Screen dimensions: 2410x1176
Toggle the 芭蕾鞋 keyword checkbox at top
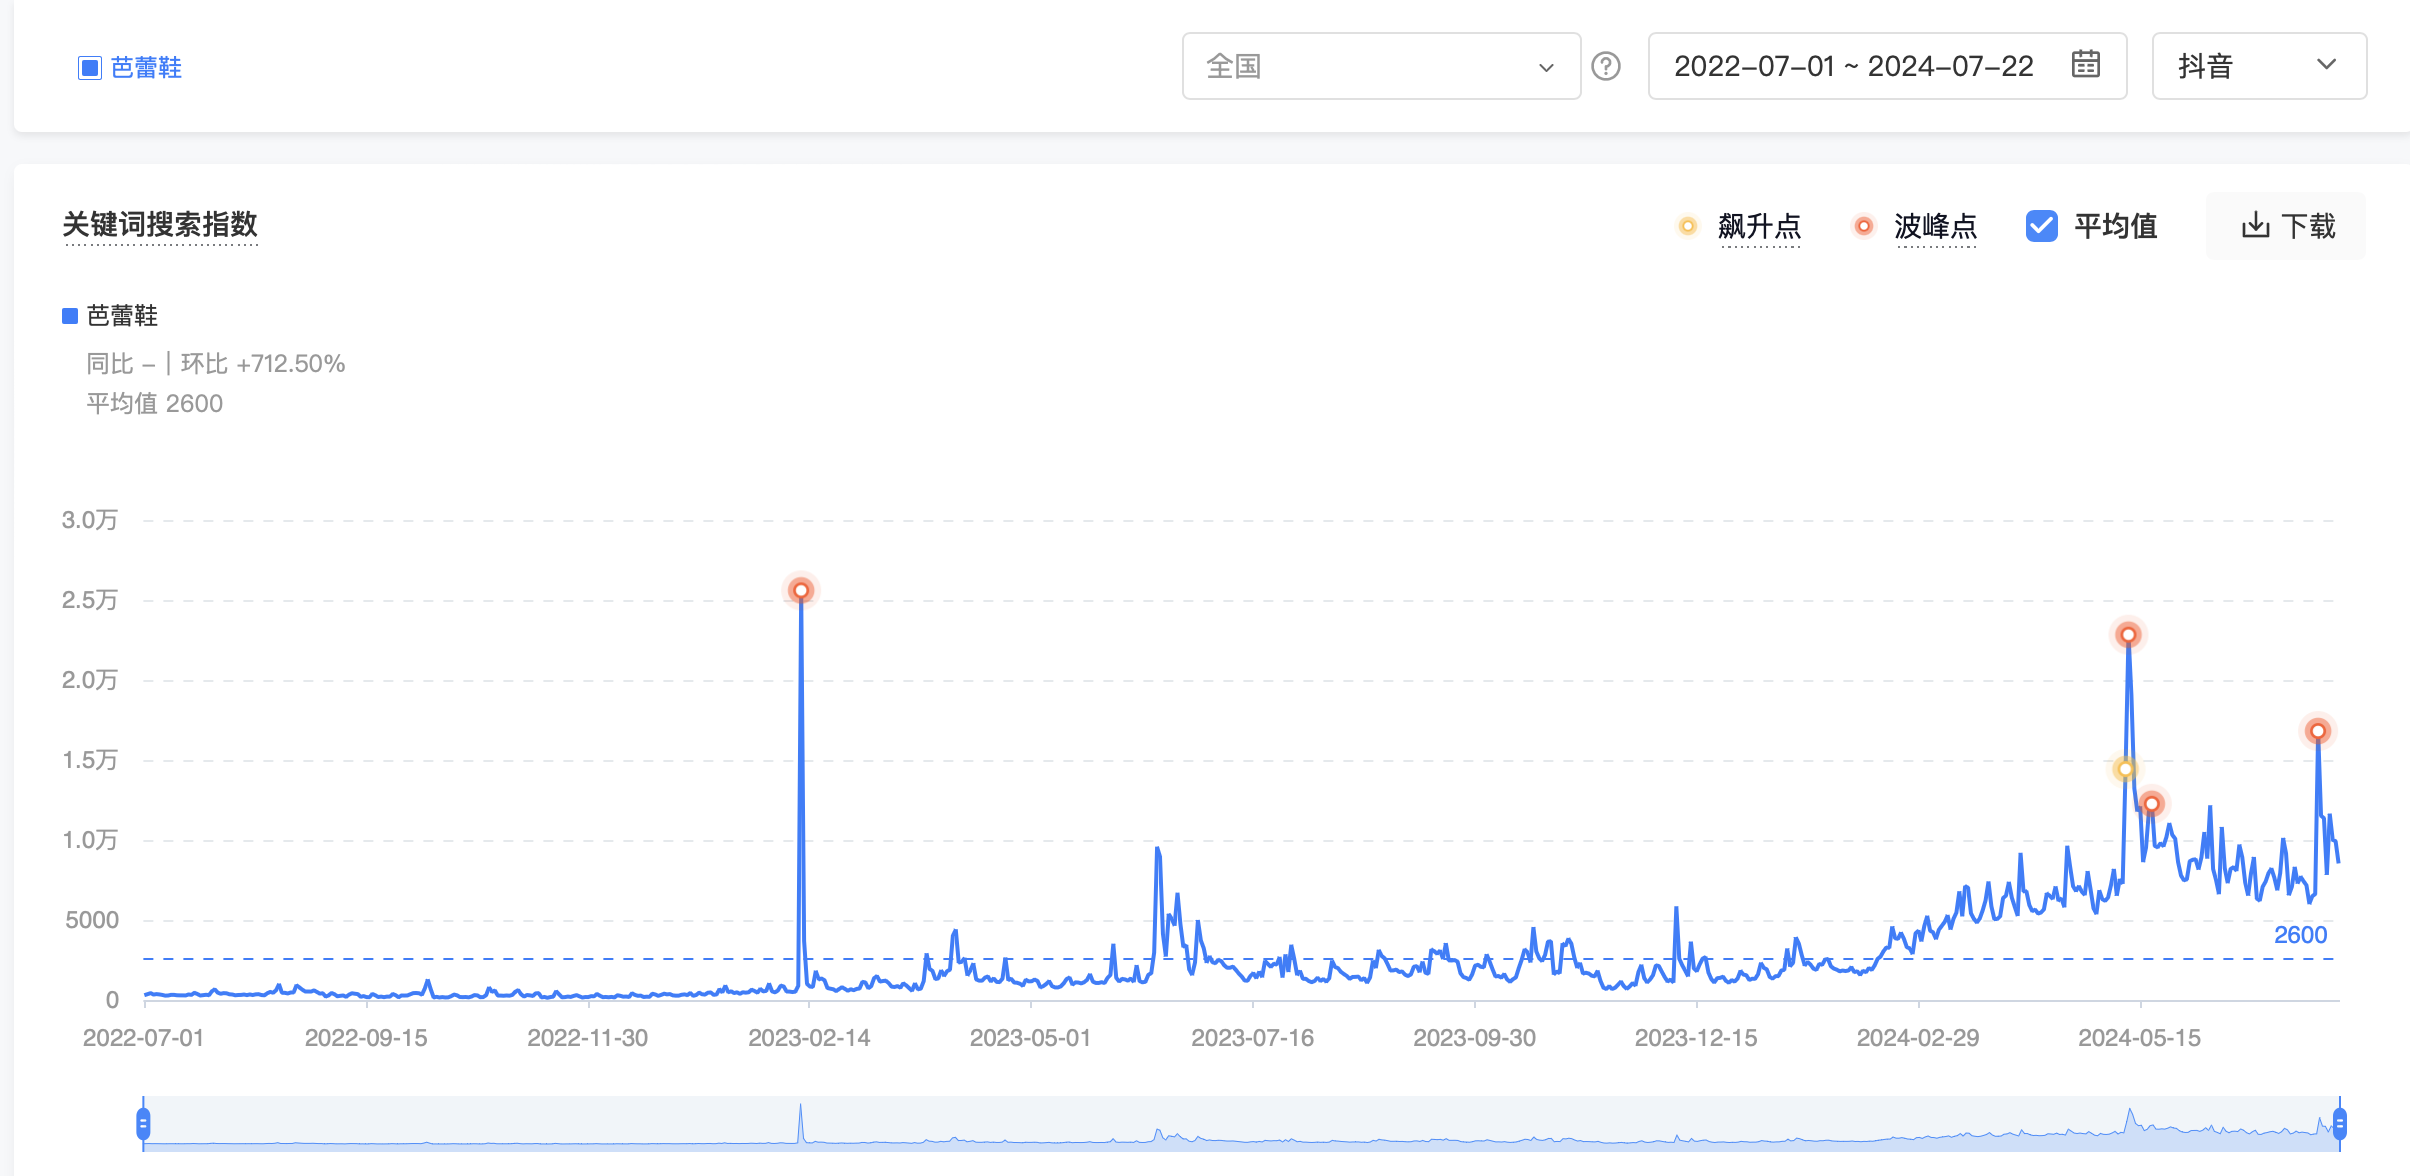pyautogui.click(x=90, y=68)
